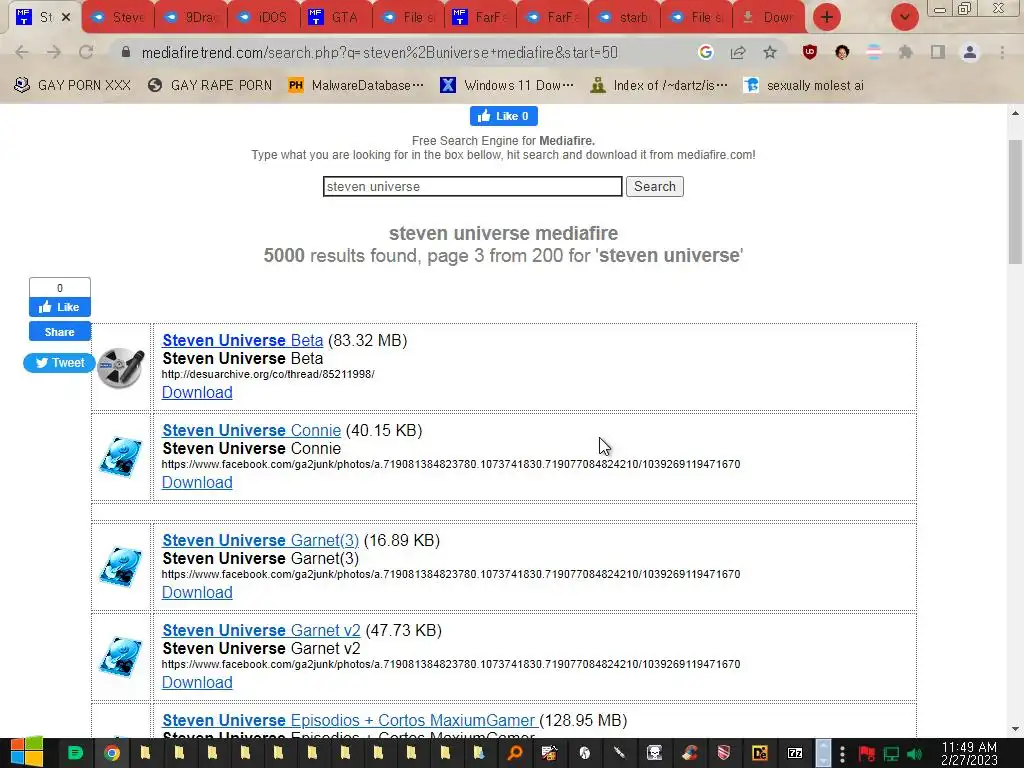The image size is (1024, 768).
Task: Click the desuarchive.org thread URL text
Action: pyautogui.click(x=268, y=374)
